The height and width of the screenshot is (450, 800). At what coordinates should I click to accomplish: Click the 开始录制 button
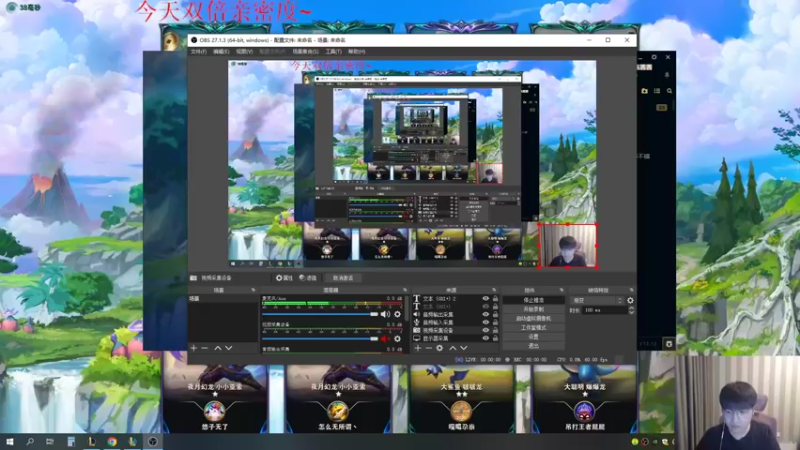click(534, 309)
